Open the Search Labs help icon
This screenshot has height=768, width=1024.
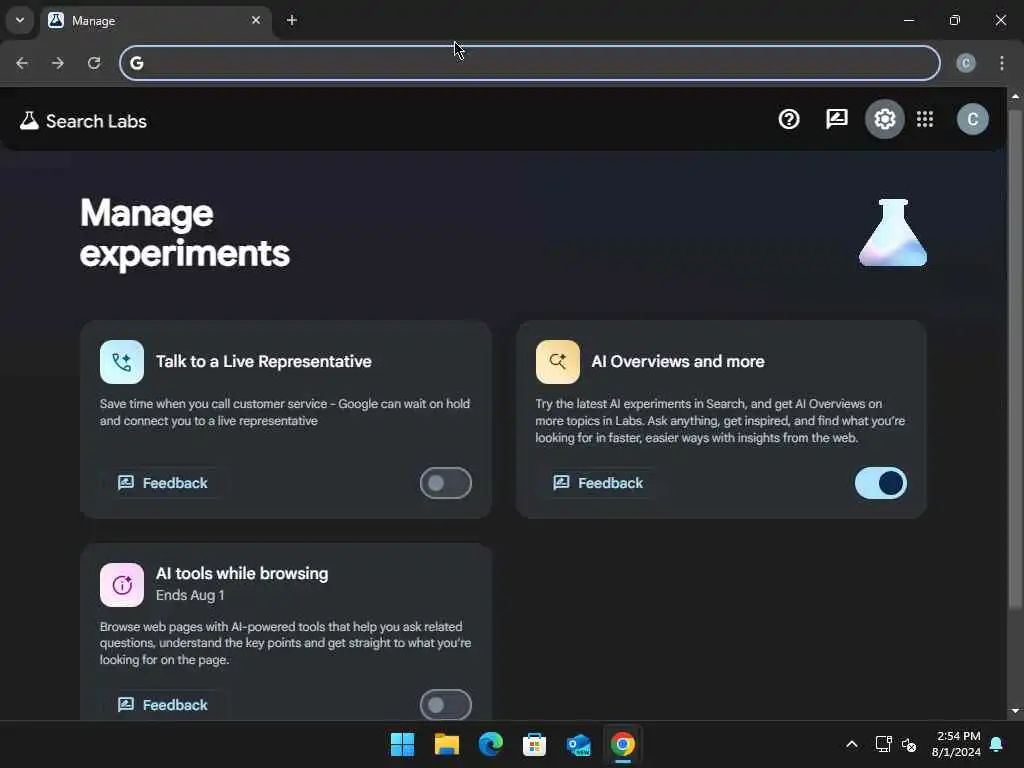coord(789,119)
